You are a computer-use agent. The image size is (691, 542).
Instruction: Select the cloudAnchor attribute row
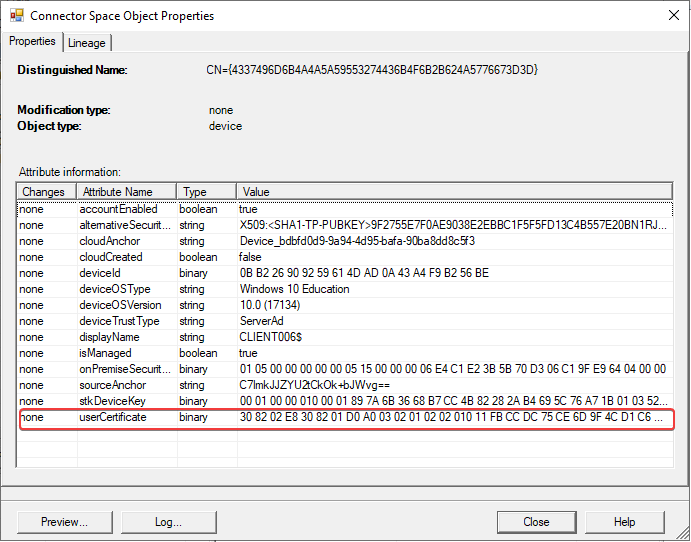pyautogui.click(x=116, y=241)
